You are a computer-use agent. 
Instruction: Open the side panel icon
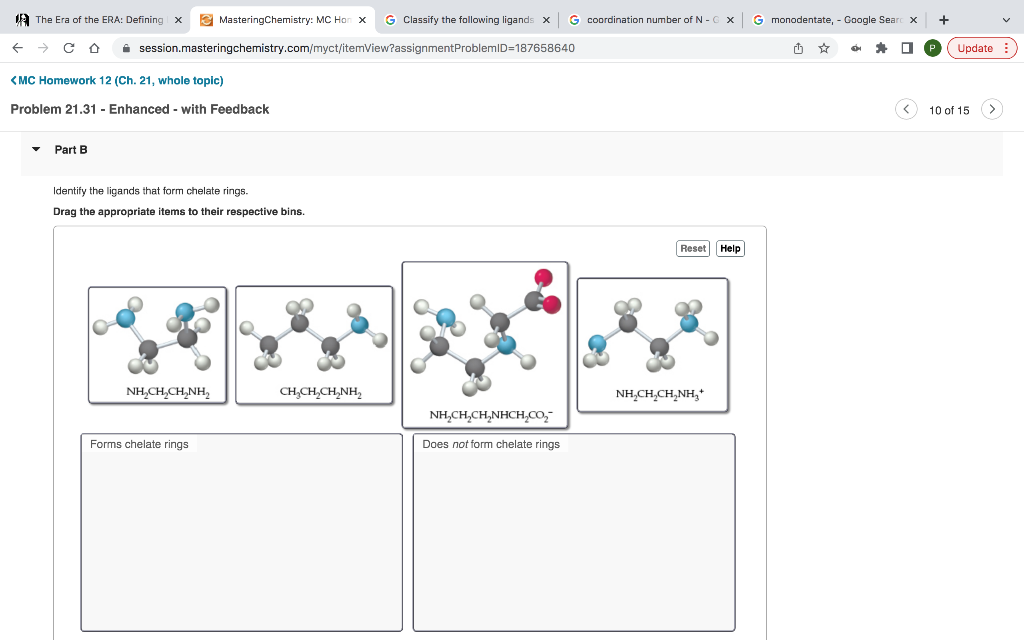point(906,47)
